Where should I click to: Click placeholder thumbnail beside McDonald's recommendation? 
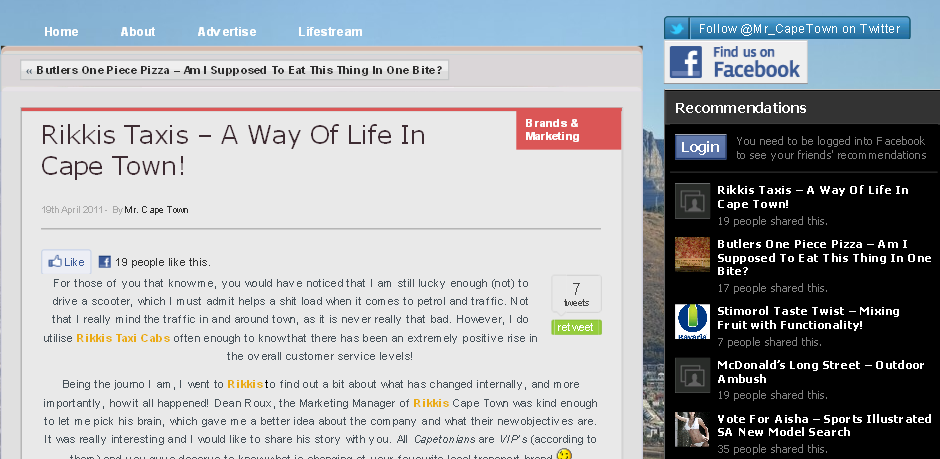click(x=692, y=376)
